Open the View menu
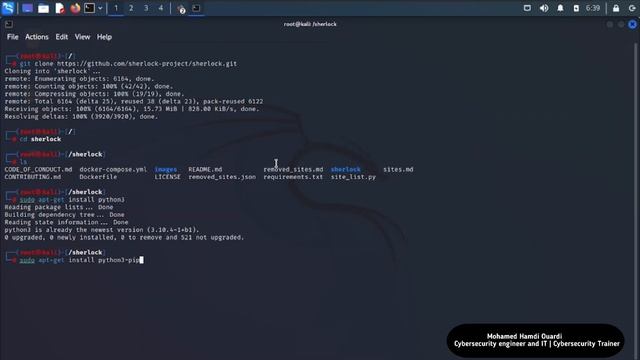640x360 pixels. 82,37
